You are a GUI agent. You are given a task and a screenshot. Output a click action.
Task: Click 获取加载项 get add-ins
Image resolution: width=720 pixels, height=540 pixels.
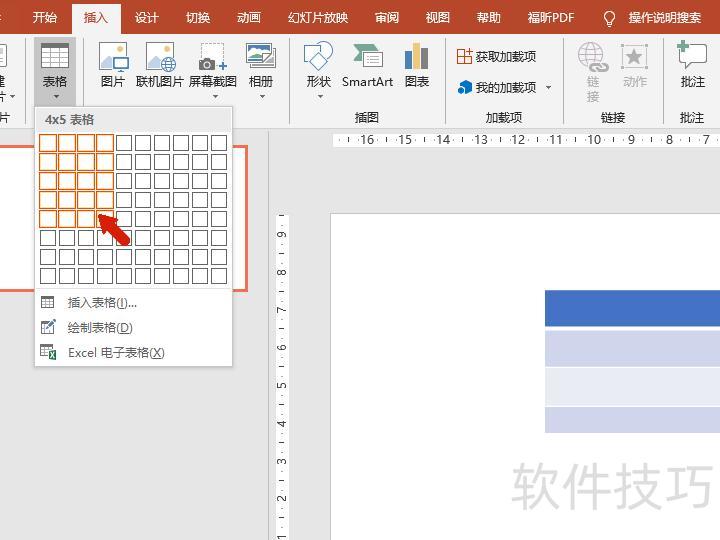tap(496, 56)
